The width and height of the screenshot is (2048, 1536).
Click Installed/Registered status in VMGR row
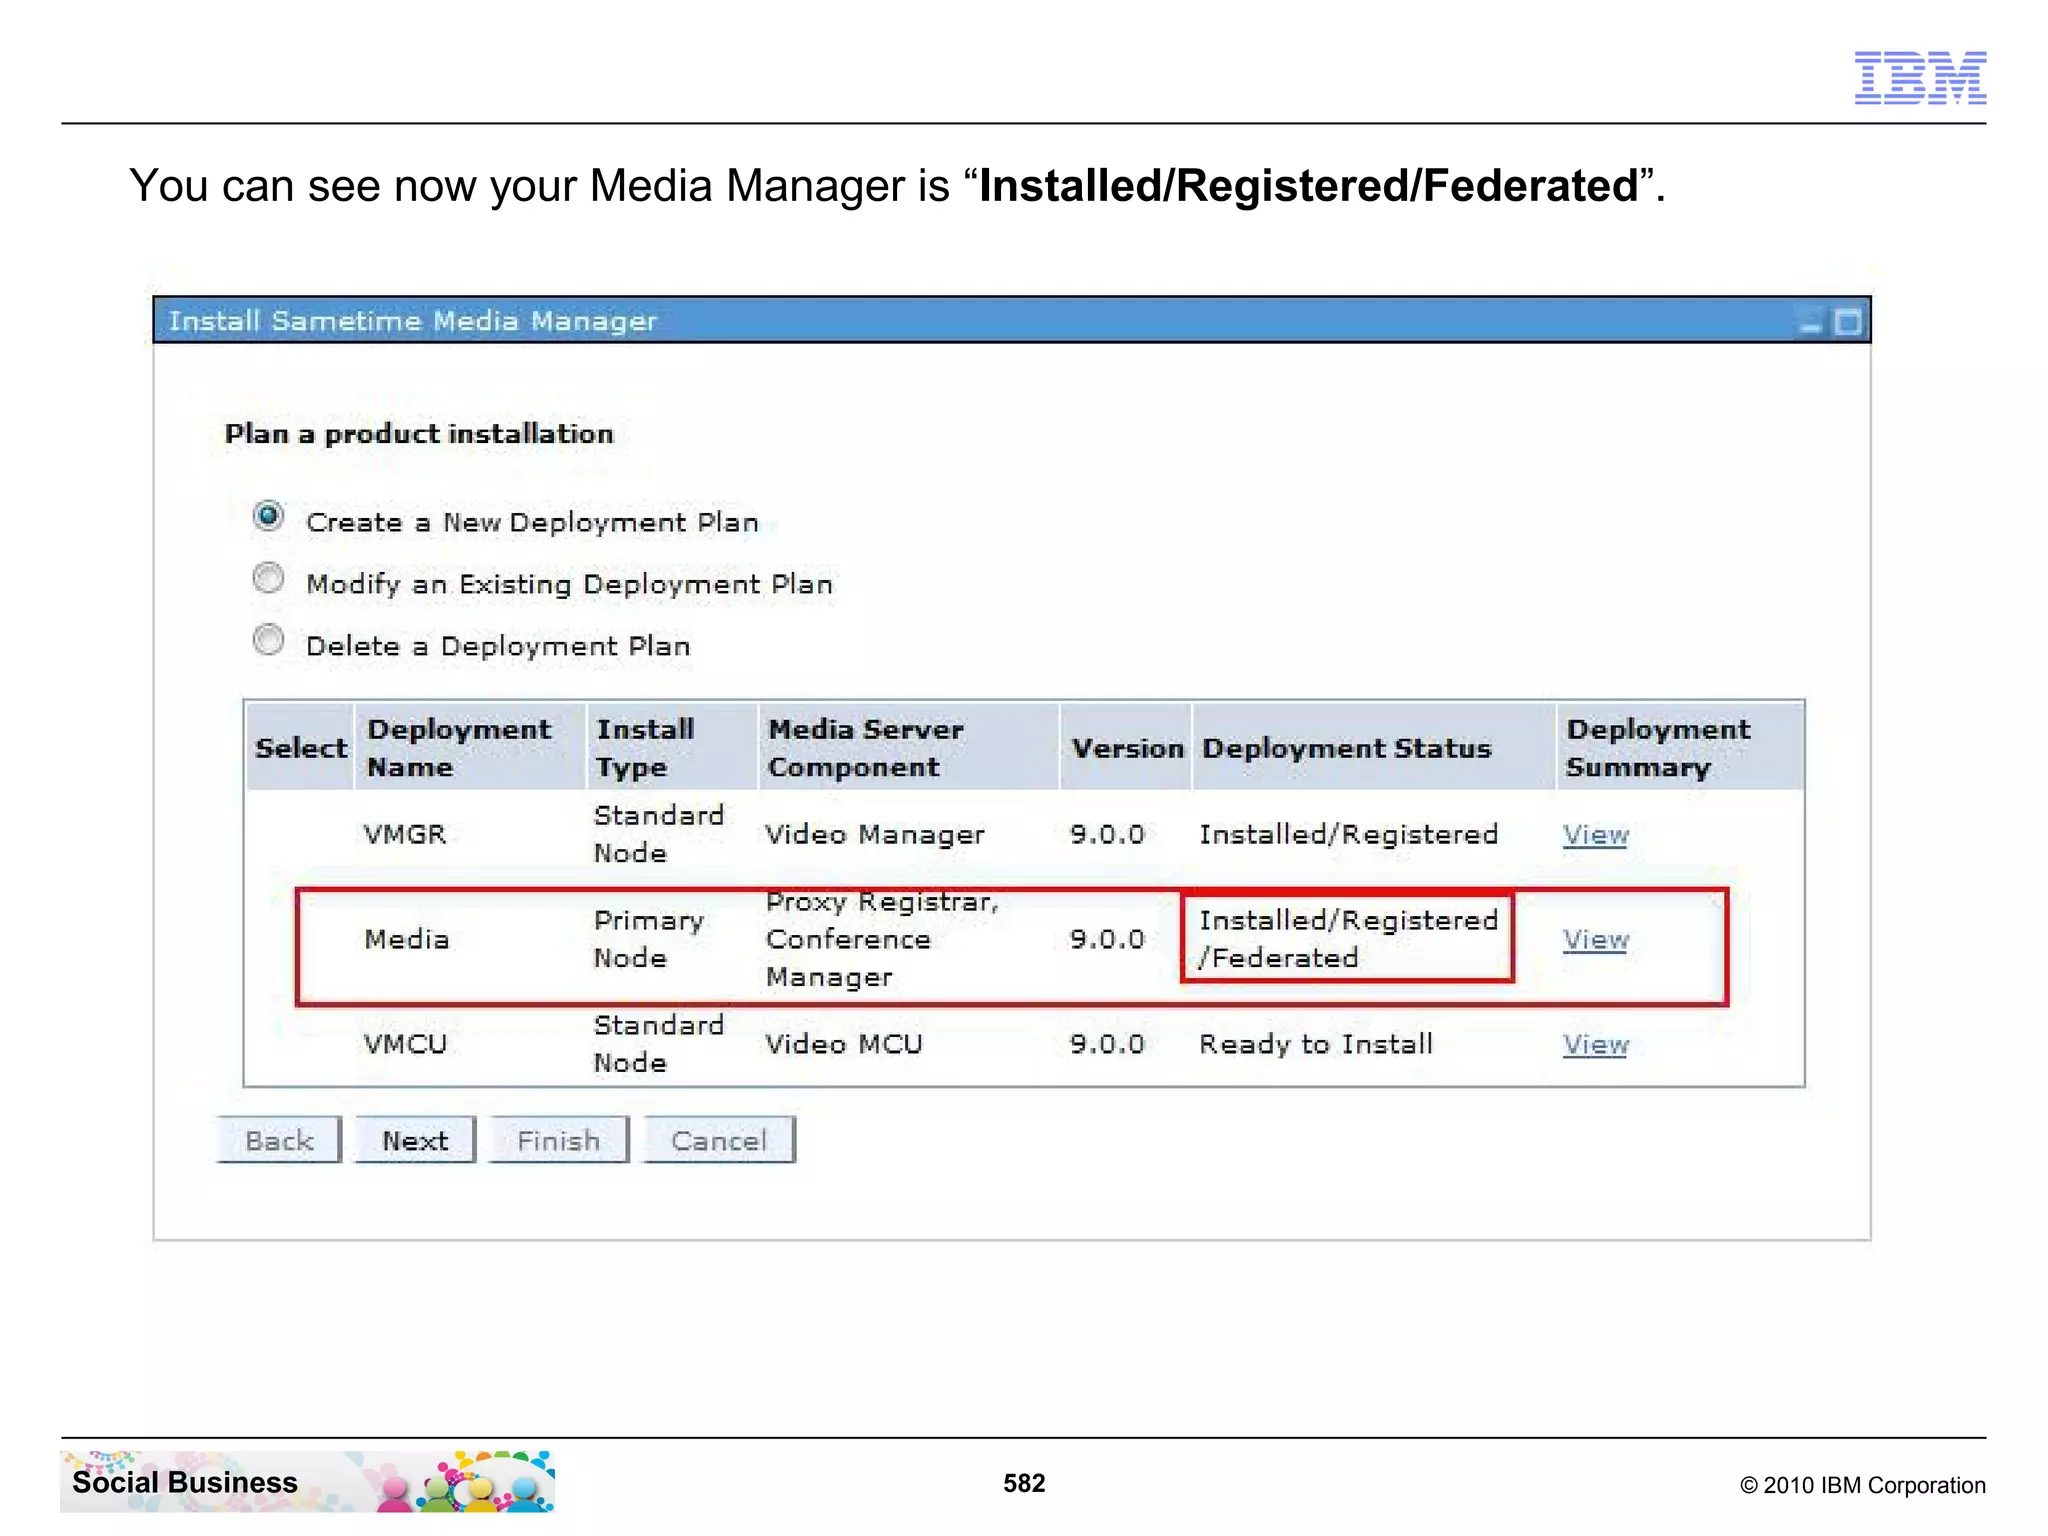coord(1348,834)
